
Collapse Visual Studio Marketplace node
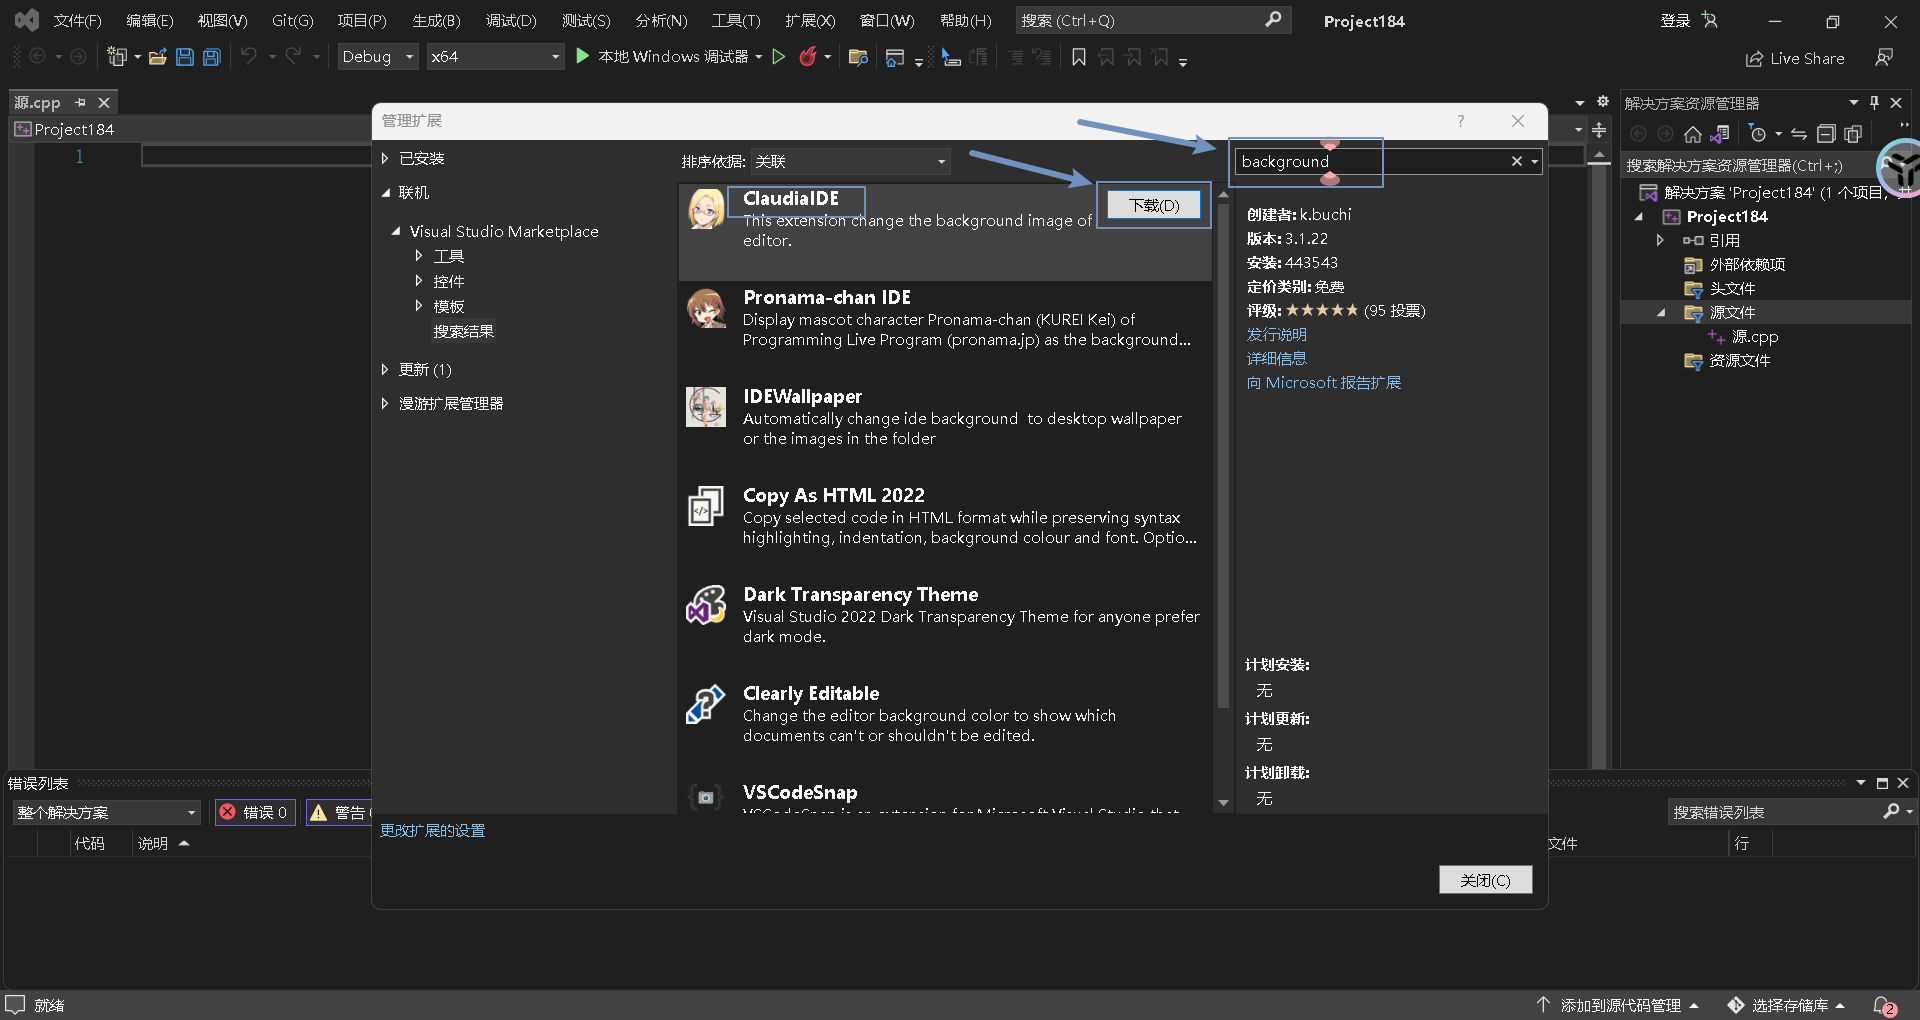click(x=396, y=231)
